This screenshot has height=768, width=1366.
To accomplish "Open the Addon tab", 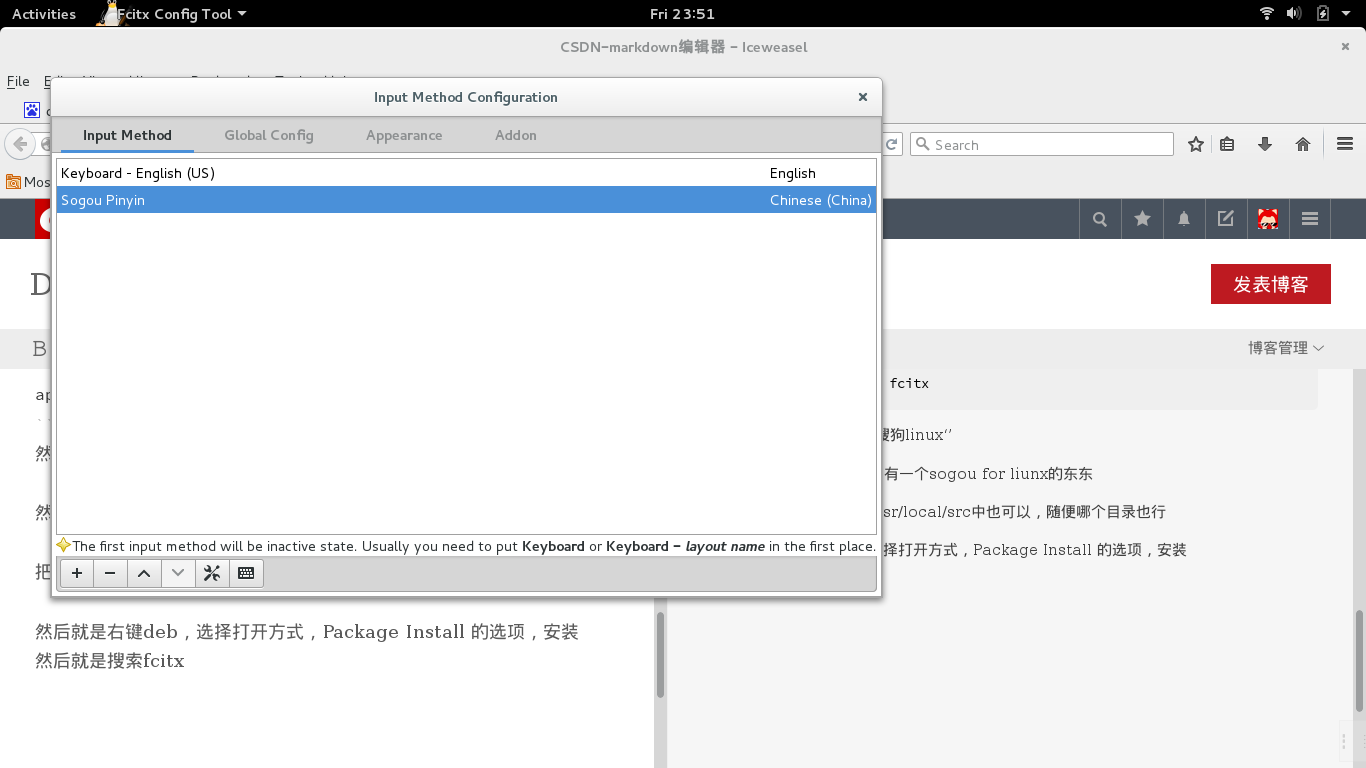I will pyautogui.click(x=516, y=135).
